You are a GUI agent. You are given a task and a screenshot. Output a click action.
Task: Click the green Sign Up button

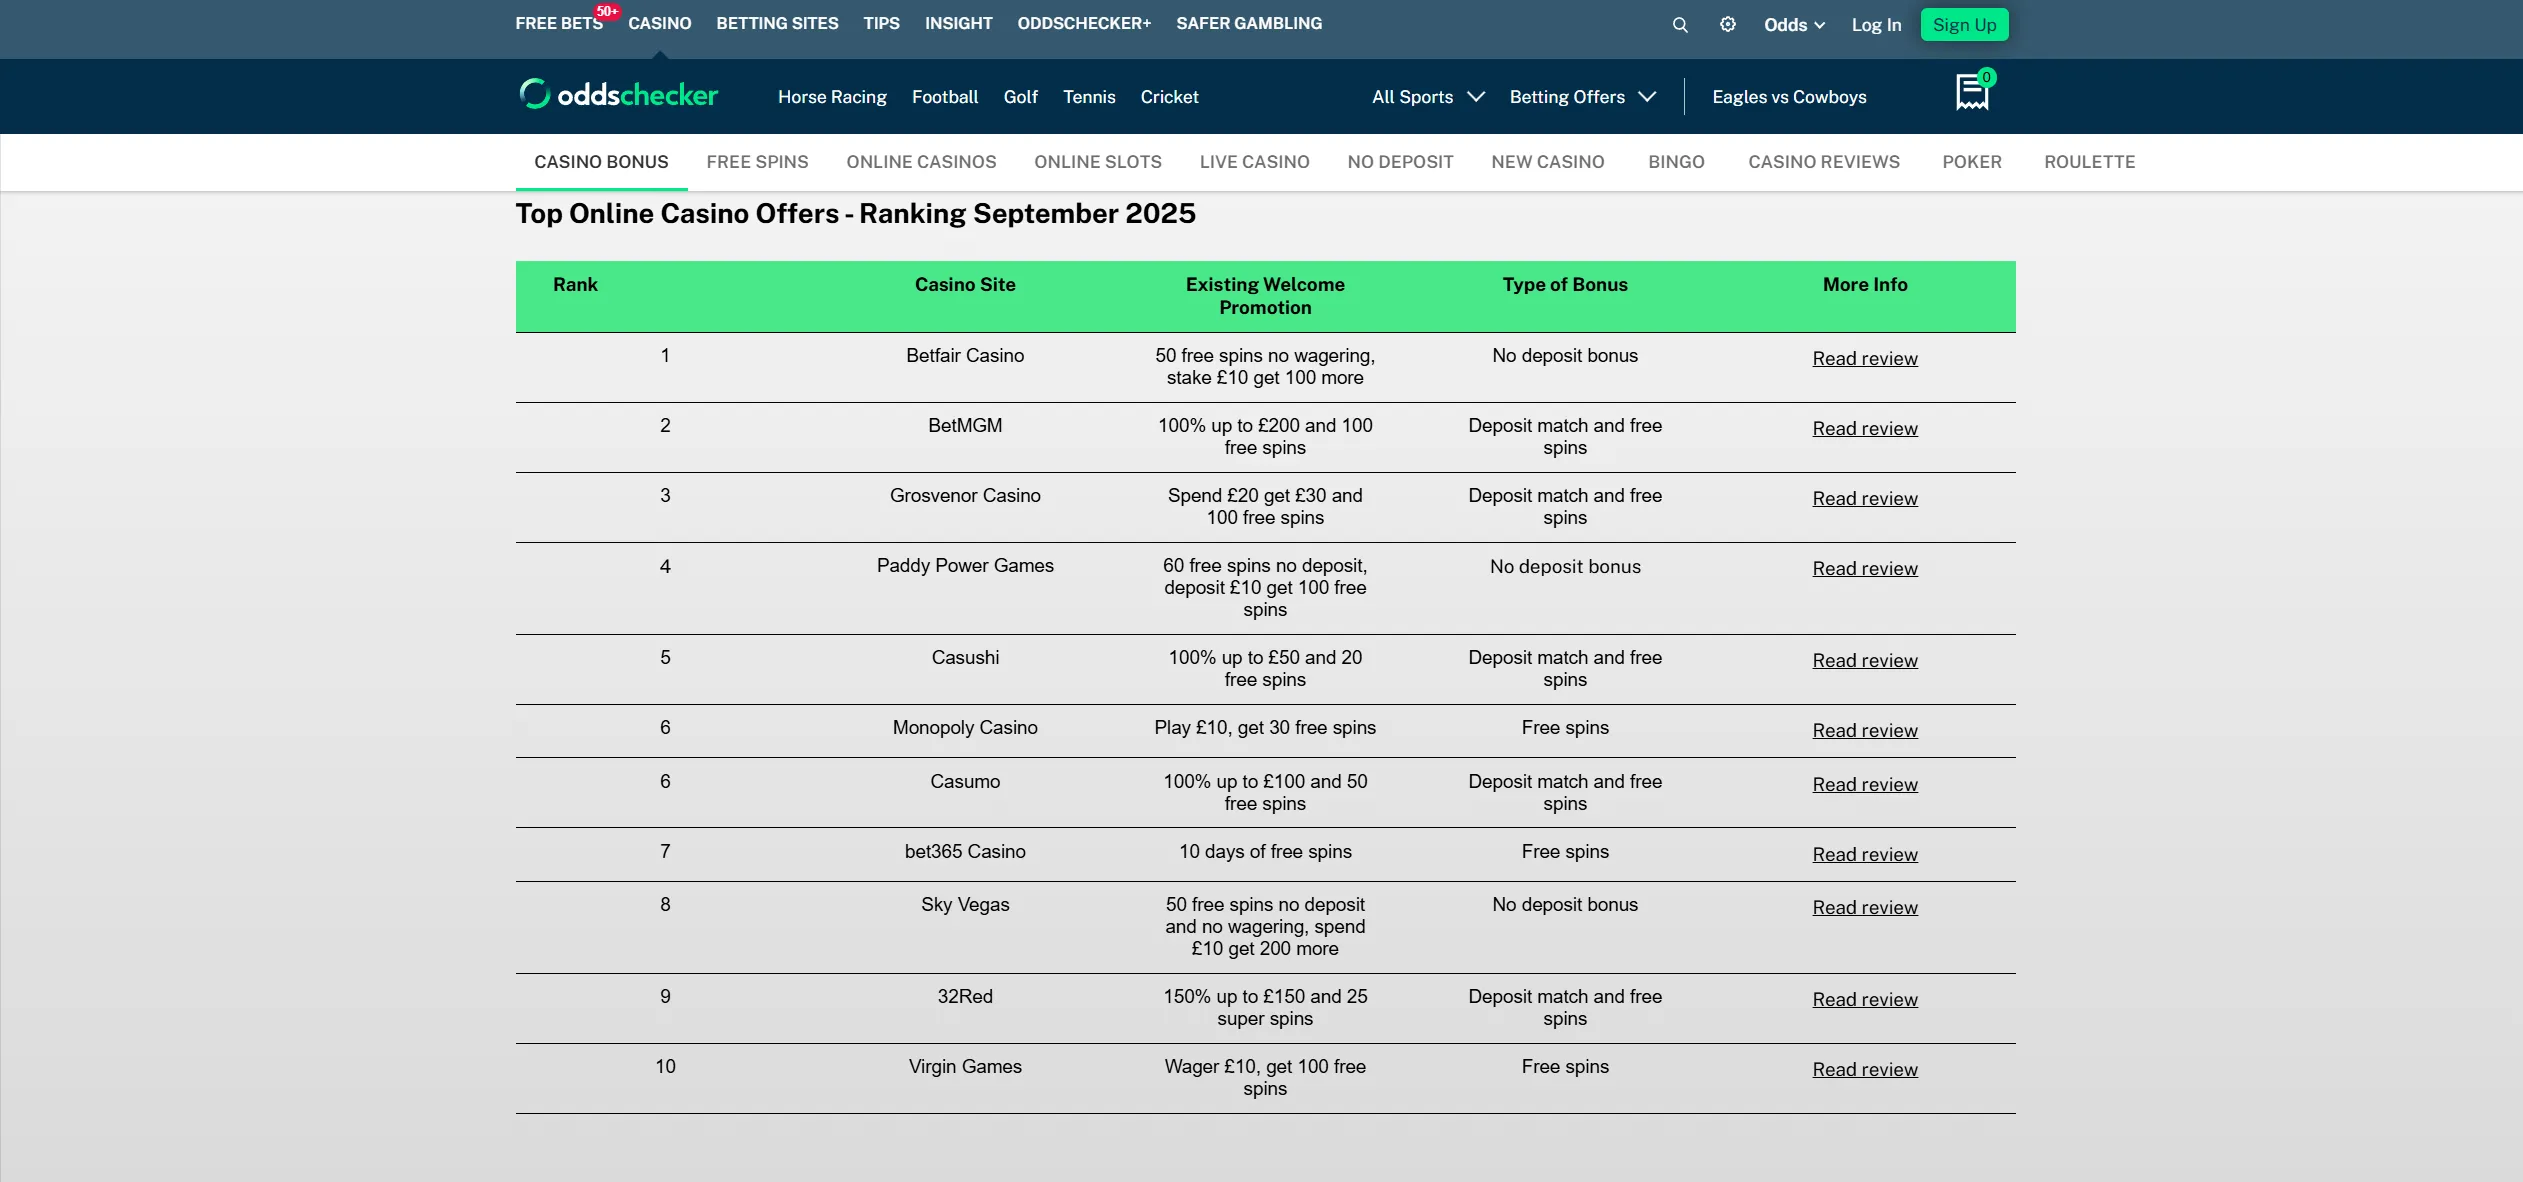pyautogui.click(x=1964, y=25)
